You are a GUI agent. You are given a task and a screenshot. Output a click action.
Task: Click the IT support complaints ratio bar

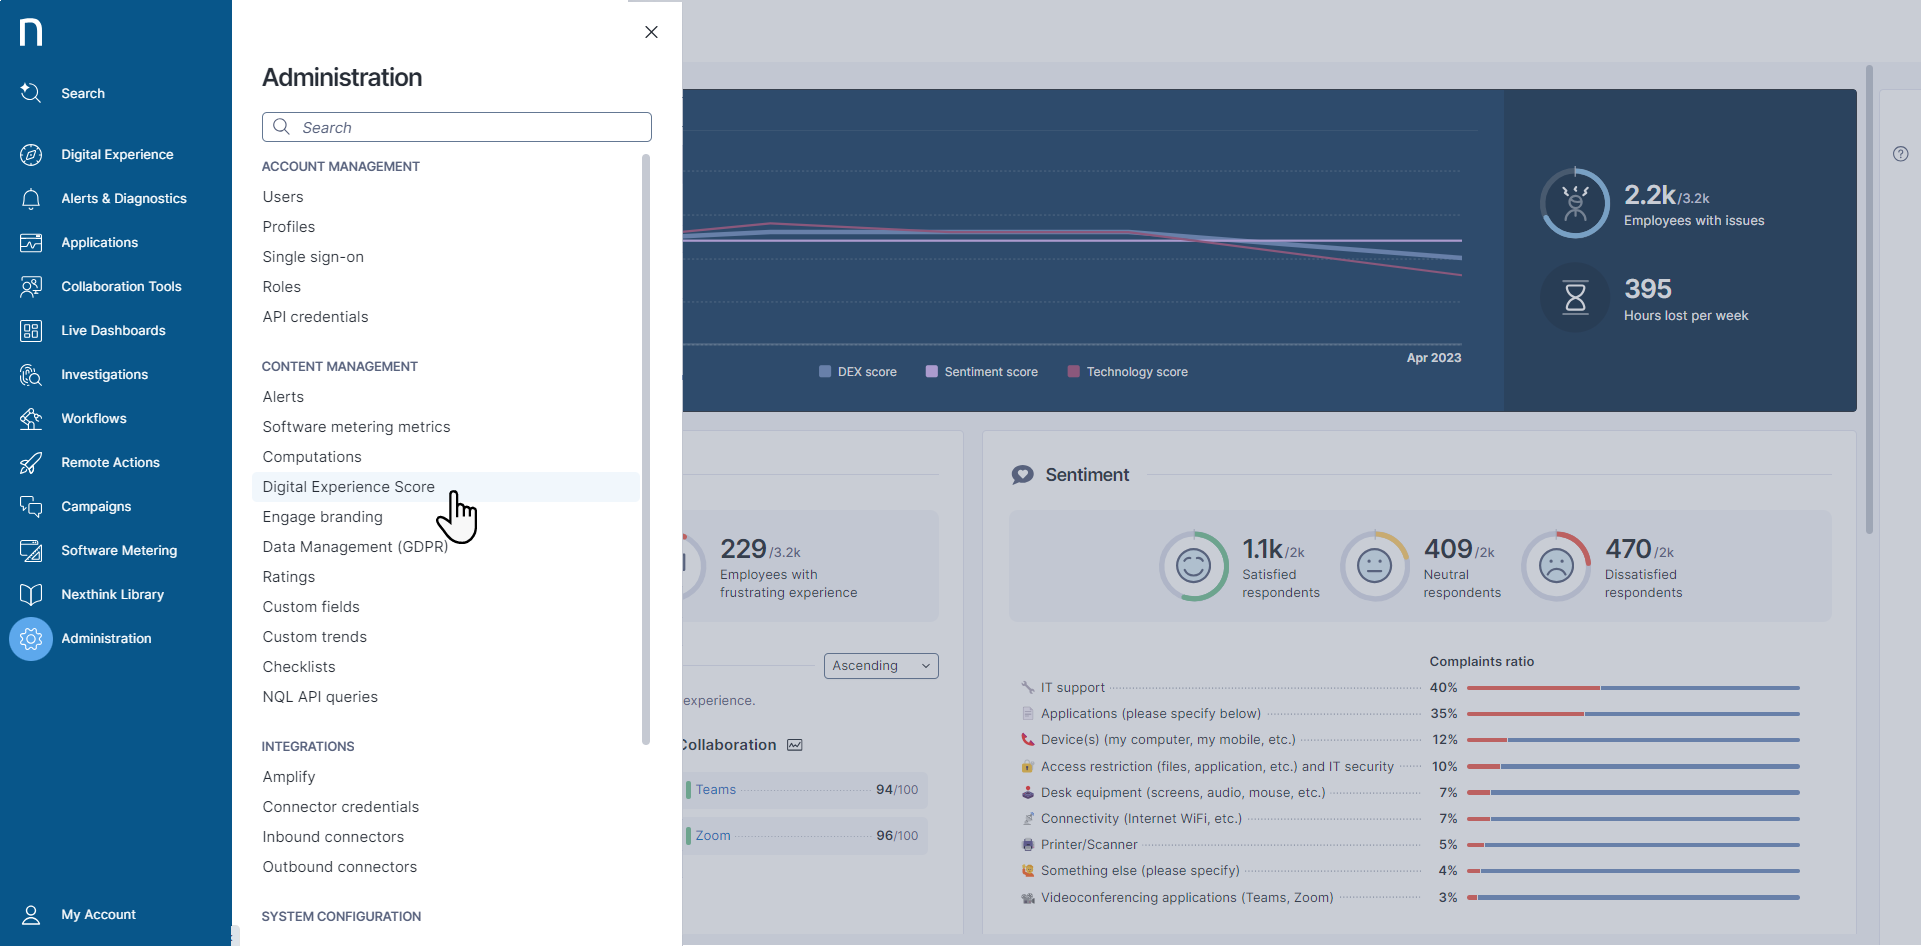(x=1632, y=688)
